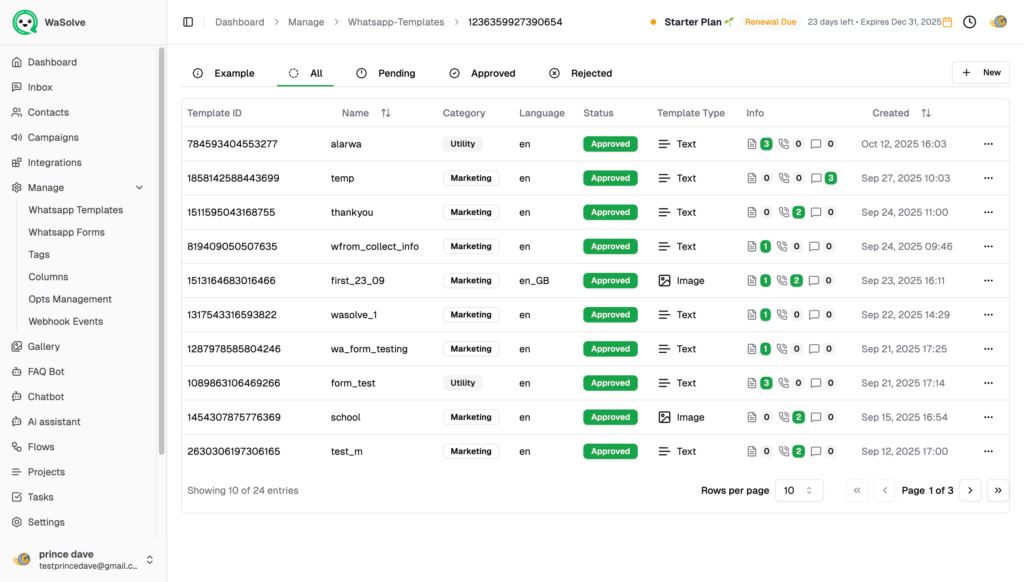
Task: Open Whatsapp-Templates breadcrumb link
Action: click(396, 22)
